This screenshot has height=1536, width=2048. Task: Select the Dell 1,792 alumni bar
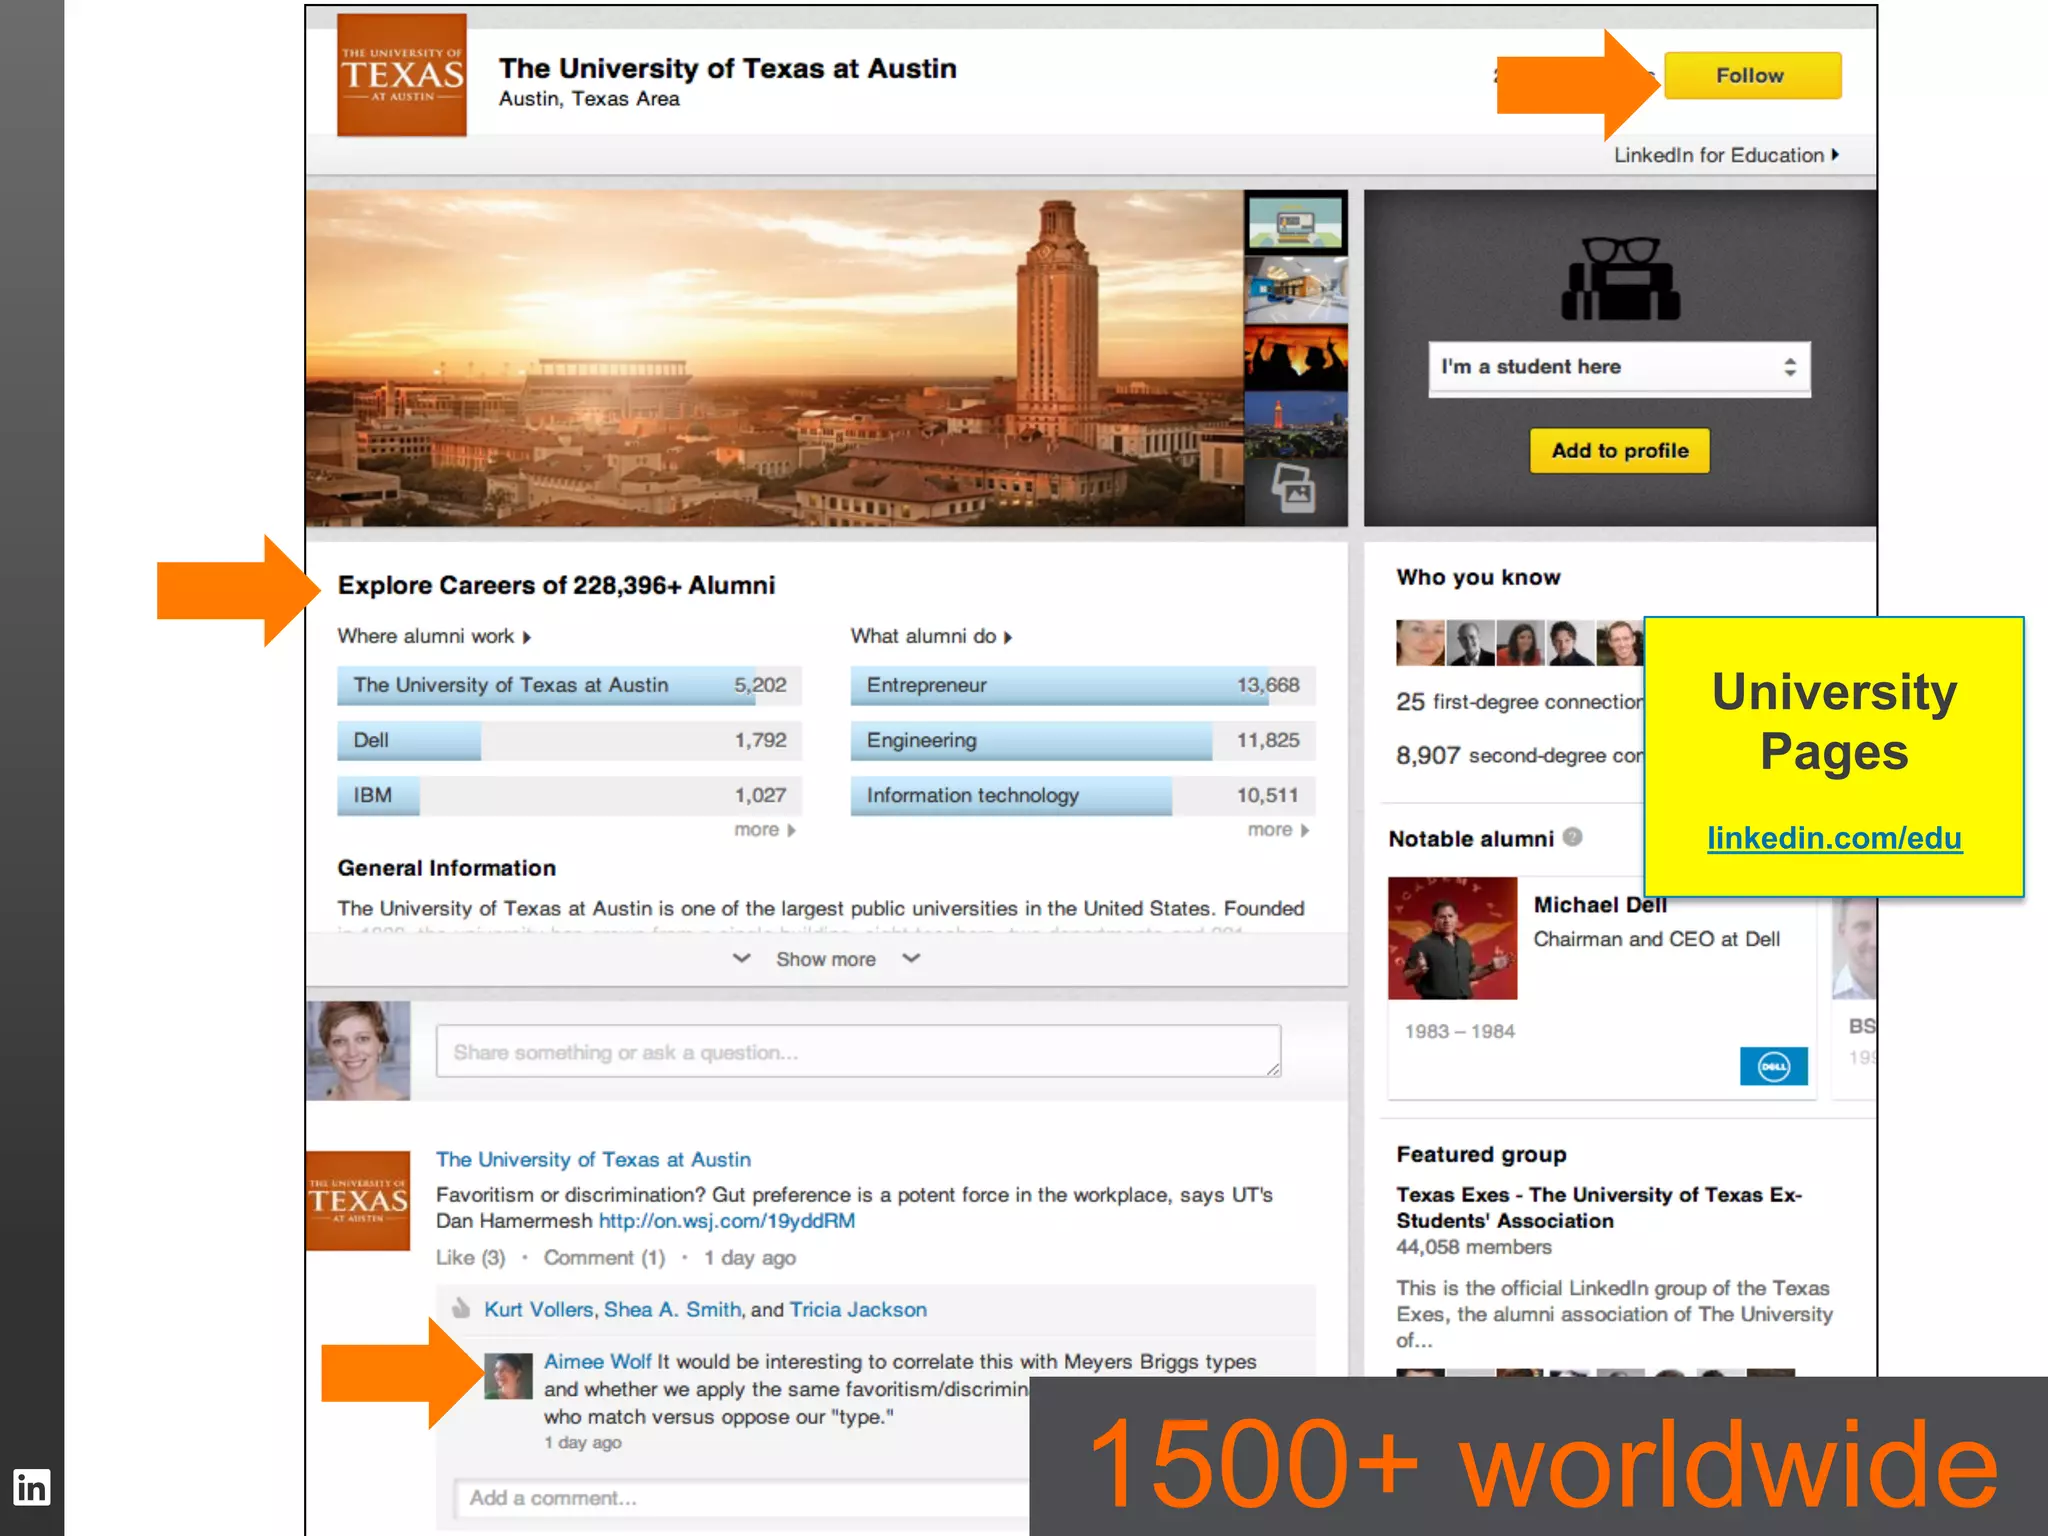click(x=570, y=740)
